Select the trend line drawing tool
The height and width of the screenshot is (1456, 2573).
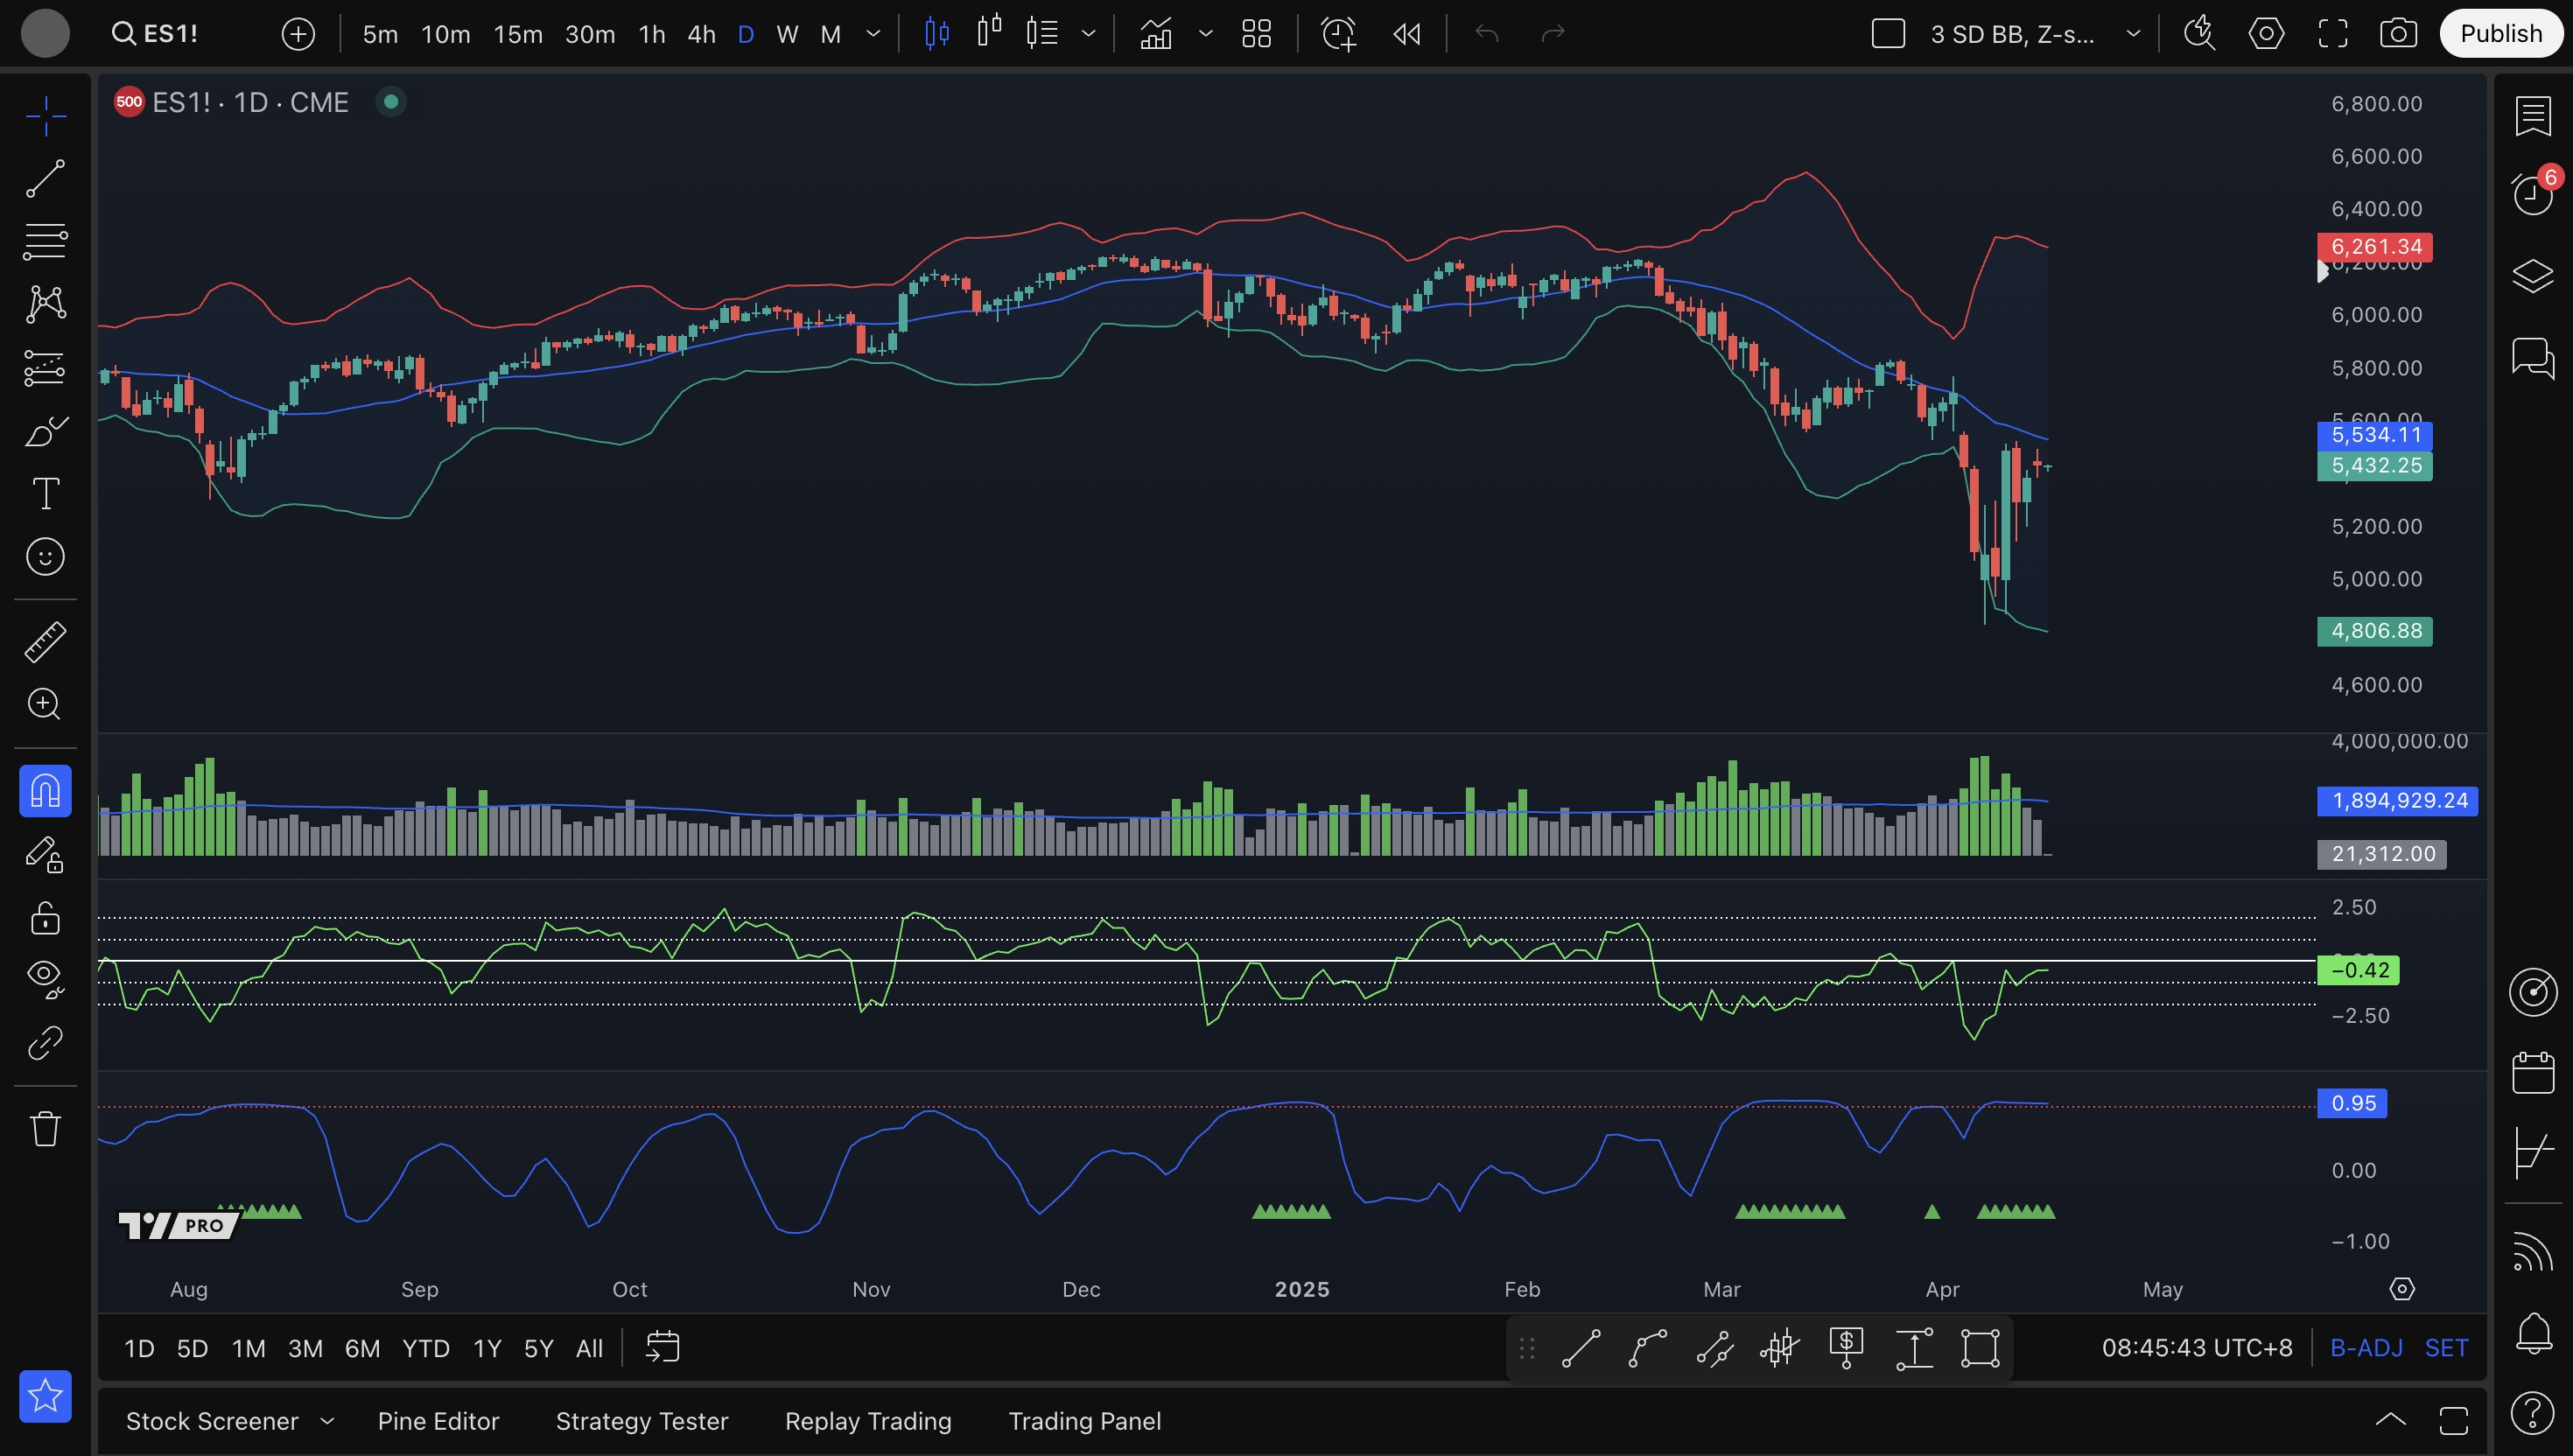pos(45,179)
